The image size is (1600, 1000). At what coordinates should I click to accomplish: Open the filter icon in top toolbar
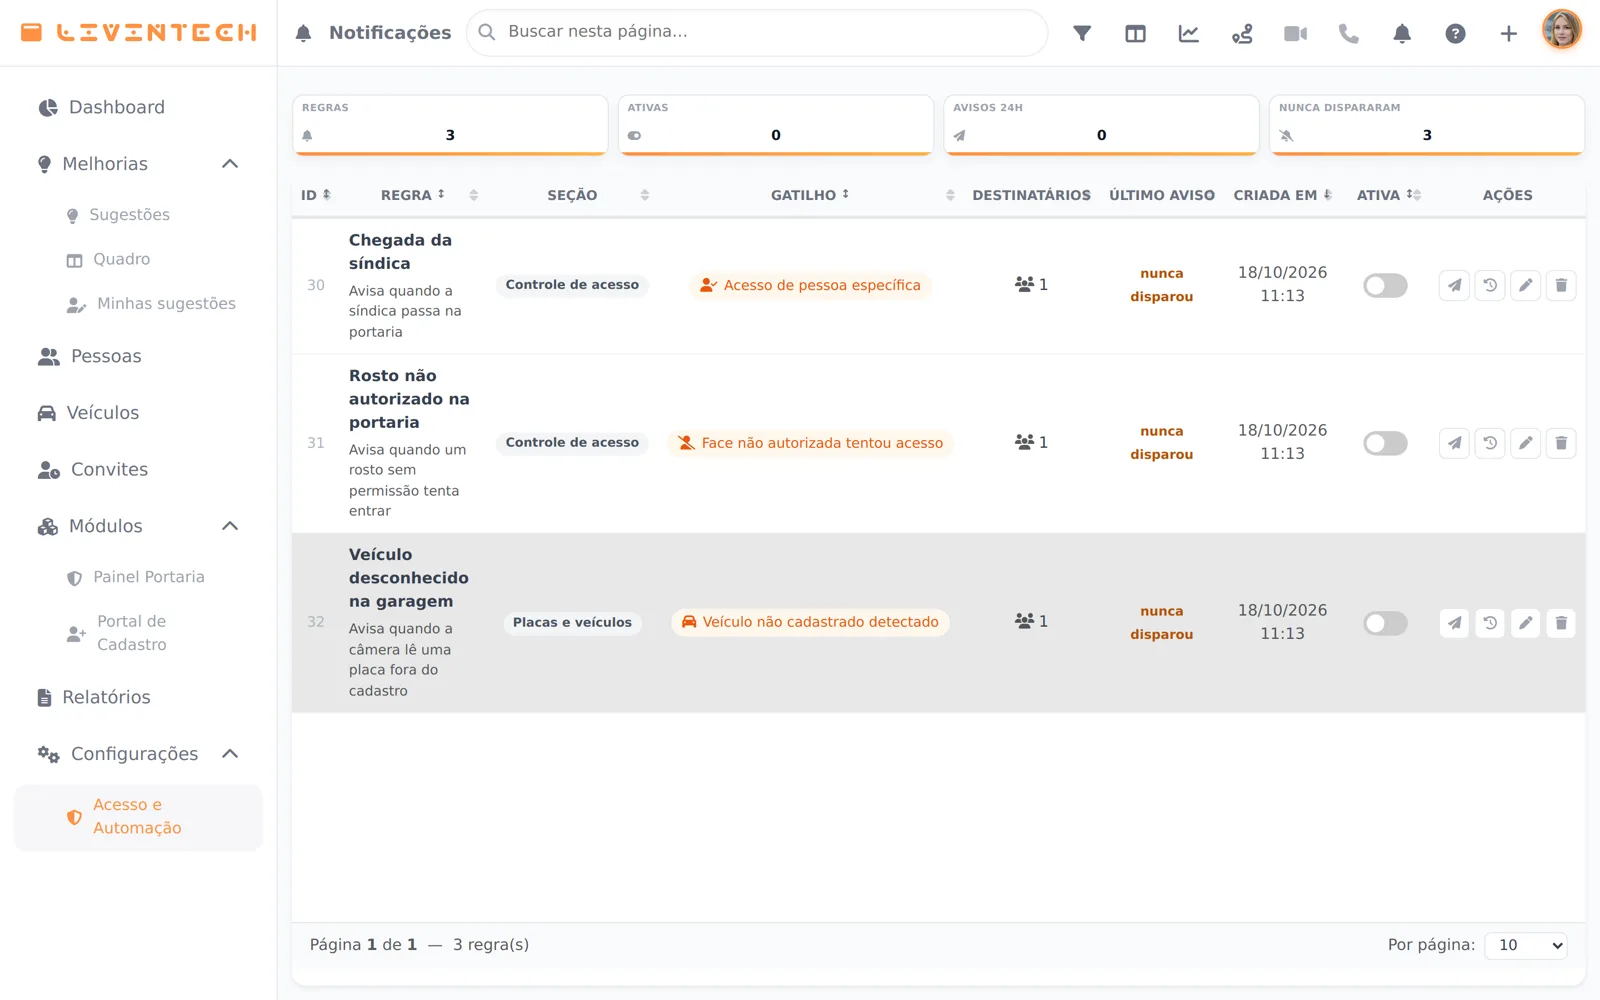[x=1082, y=33]
